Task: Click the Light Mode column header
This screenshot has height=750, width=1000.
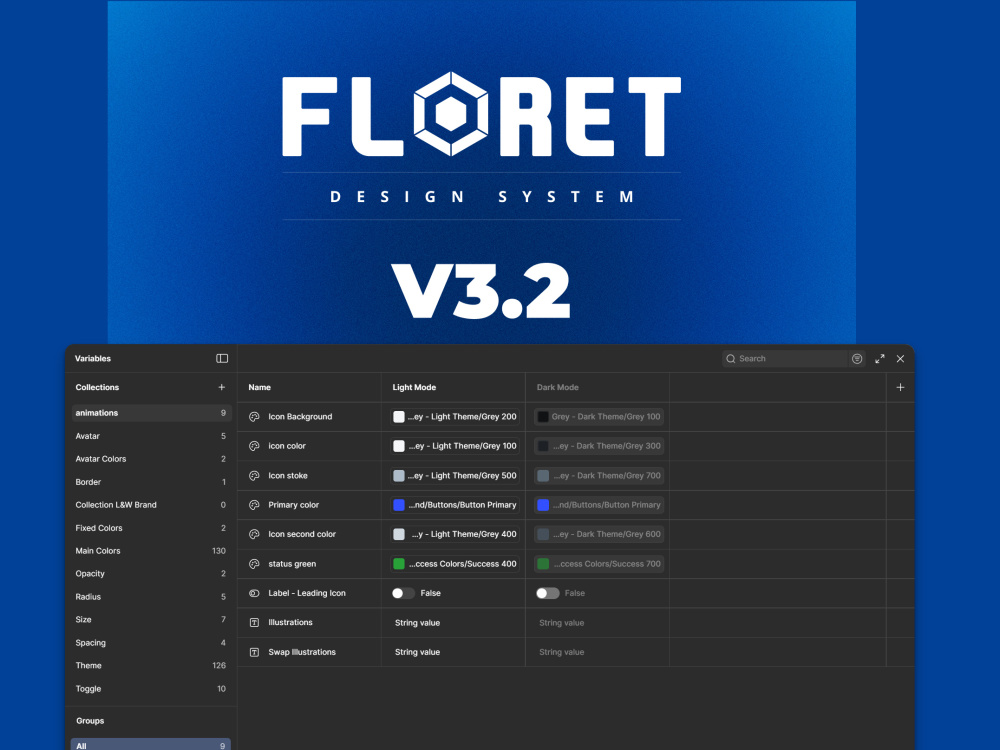Action: point(414,387)
